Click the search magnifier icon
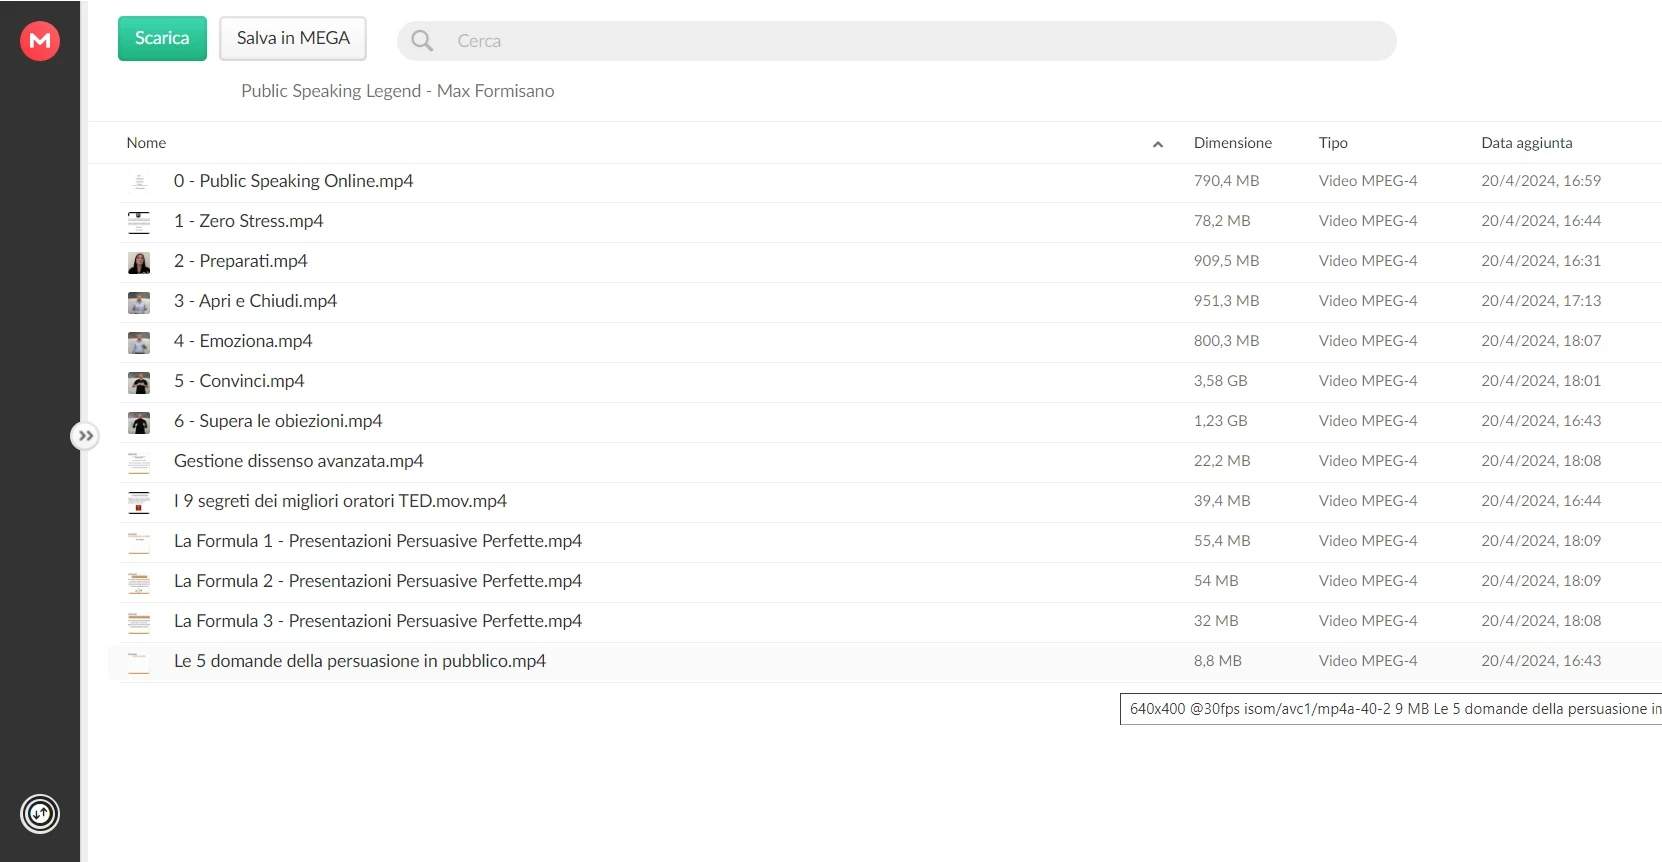This screenshot has width=1662, height=862. 422,41
